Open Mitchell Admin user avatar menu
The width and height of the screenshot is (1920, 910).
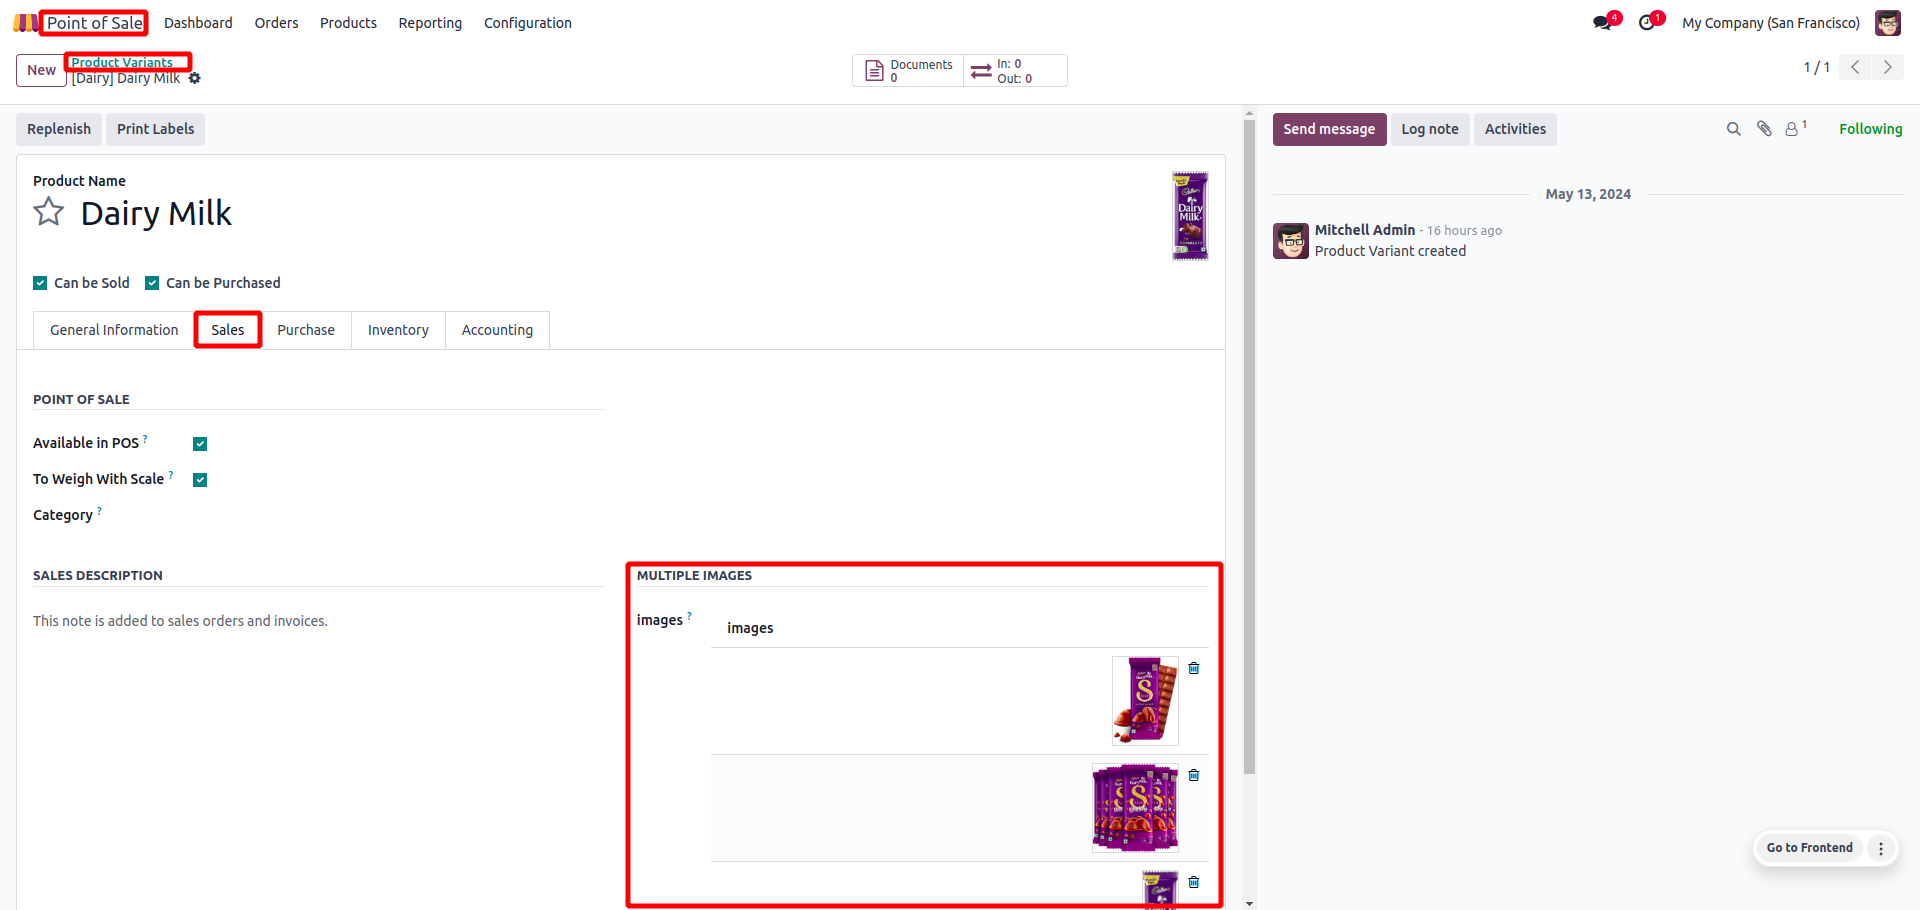pos(1888,23)
